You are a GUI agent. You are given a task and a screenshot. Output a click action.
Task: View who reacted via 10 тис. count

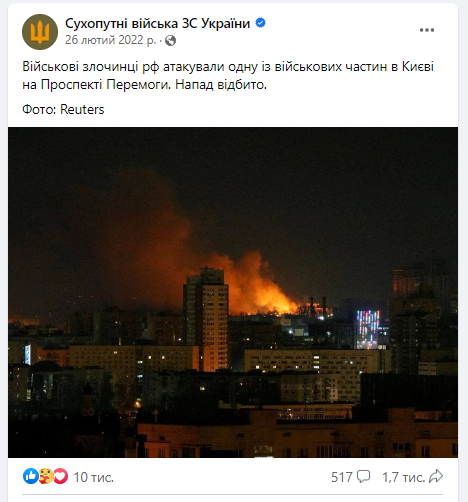coord(94,477)
